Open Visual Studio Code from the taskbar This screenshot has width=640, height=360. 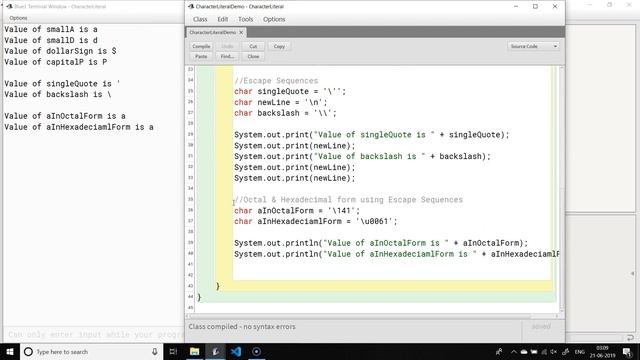236,351
